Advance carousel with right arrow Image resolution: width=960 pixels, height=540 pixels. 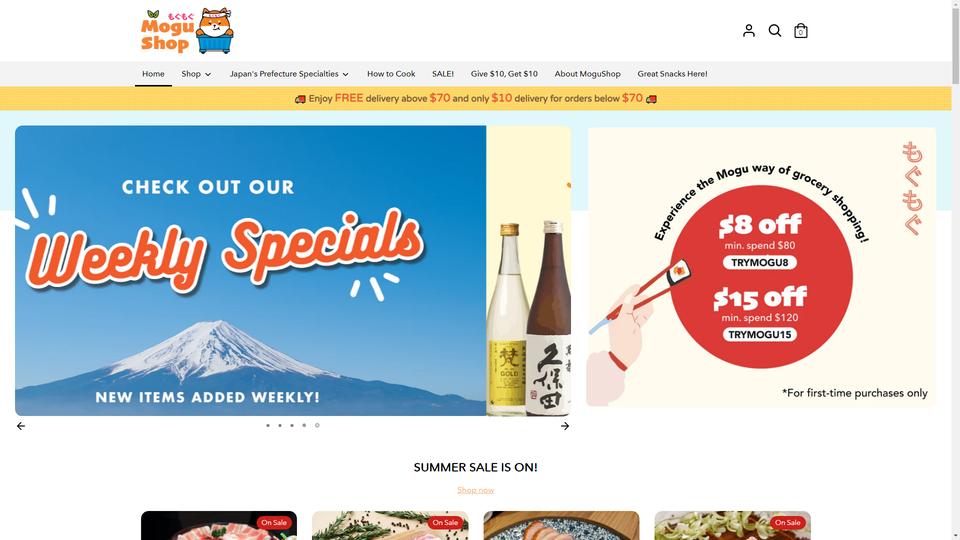[564, 426]
